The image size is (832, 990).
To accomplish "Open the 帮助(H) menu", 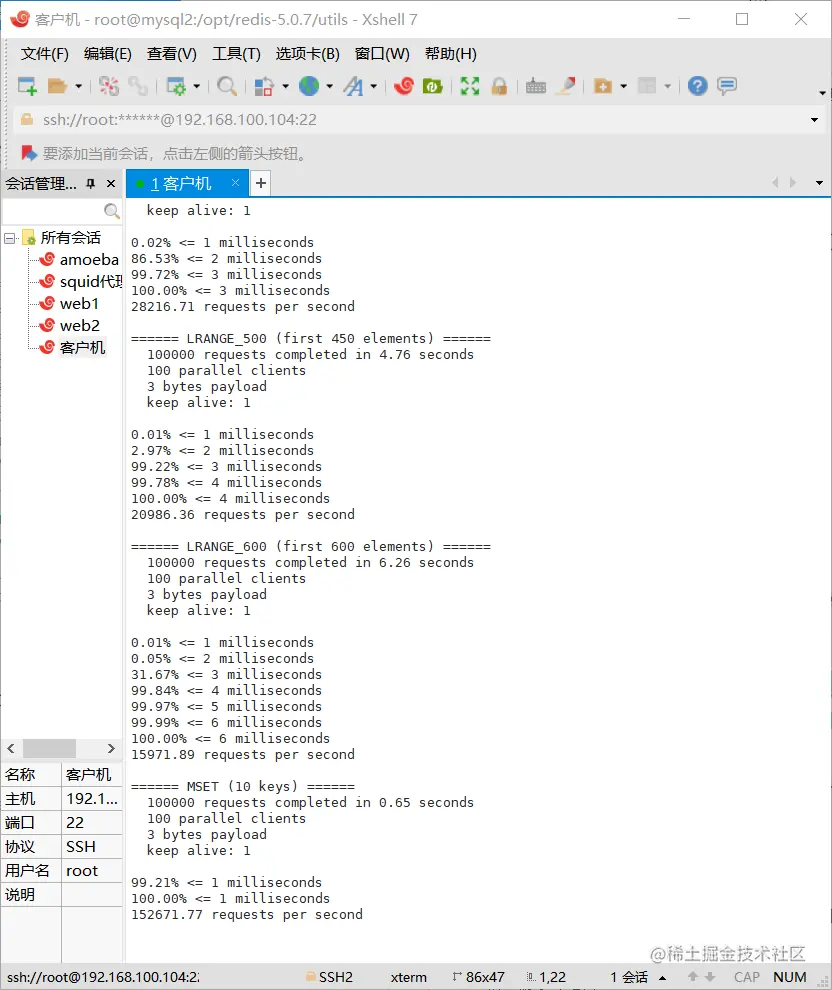I will [x=451, y=54].
